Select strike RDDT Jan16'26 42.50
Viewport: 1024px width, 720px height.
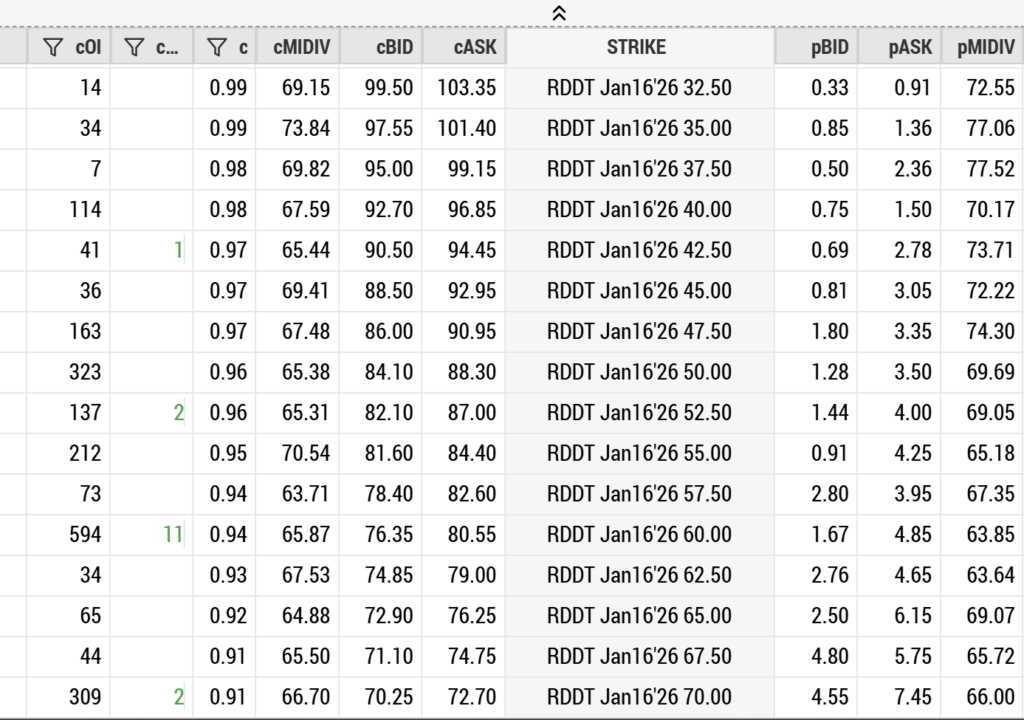coord(639,250)
